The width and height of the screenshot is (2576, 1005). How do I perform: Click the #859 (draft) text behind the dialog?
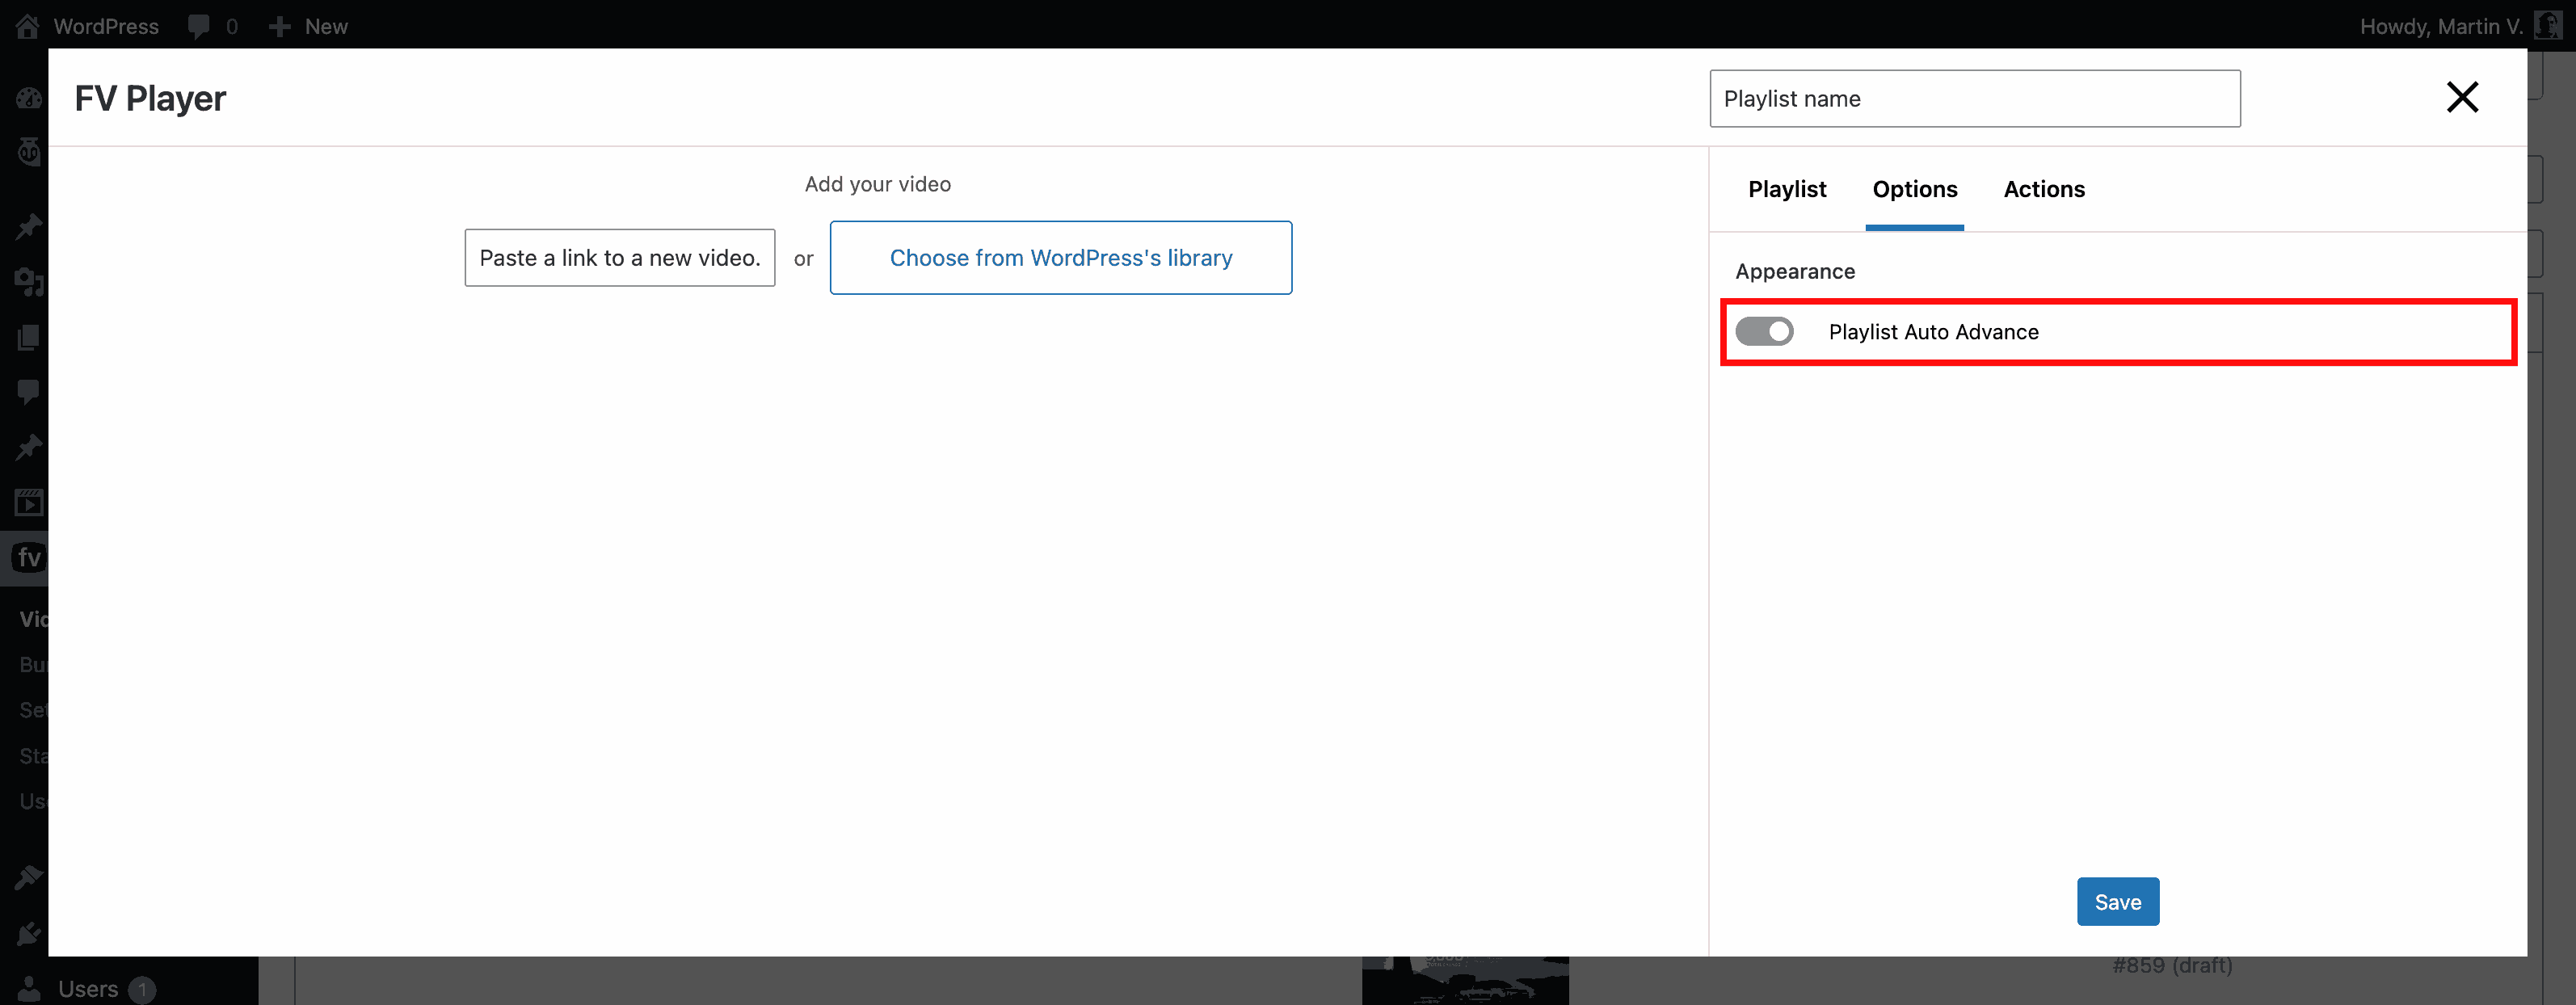click(2172, 965)
